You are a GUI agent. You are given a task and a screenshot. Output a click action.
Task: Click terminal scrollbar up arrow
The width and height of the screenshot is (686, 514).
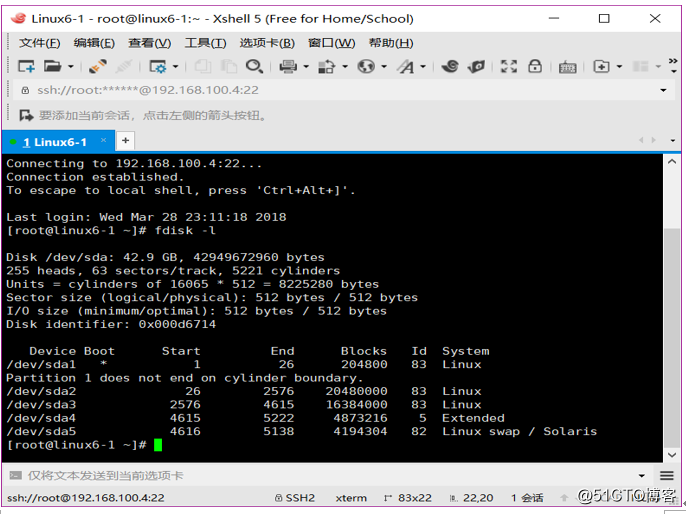672,162
